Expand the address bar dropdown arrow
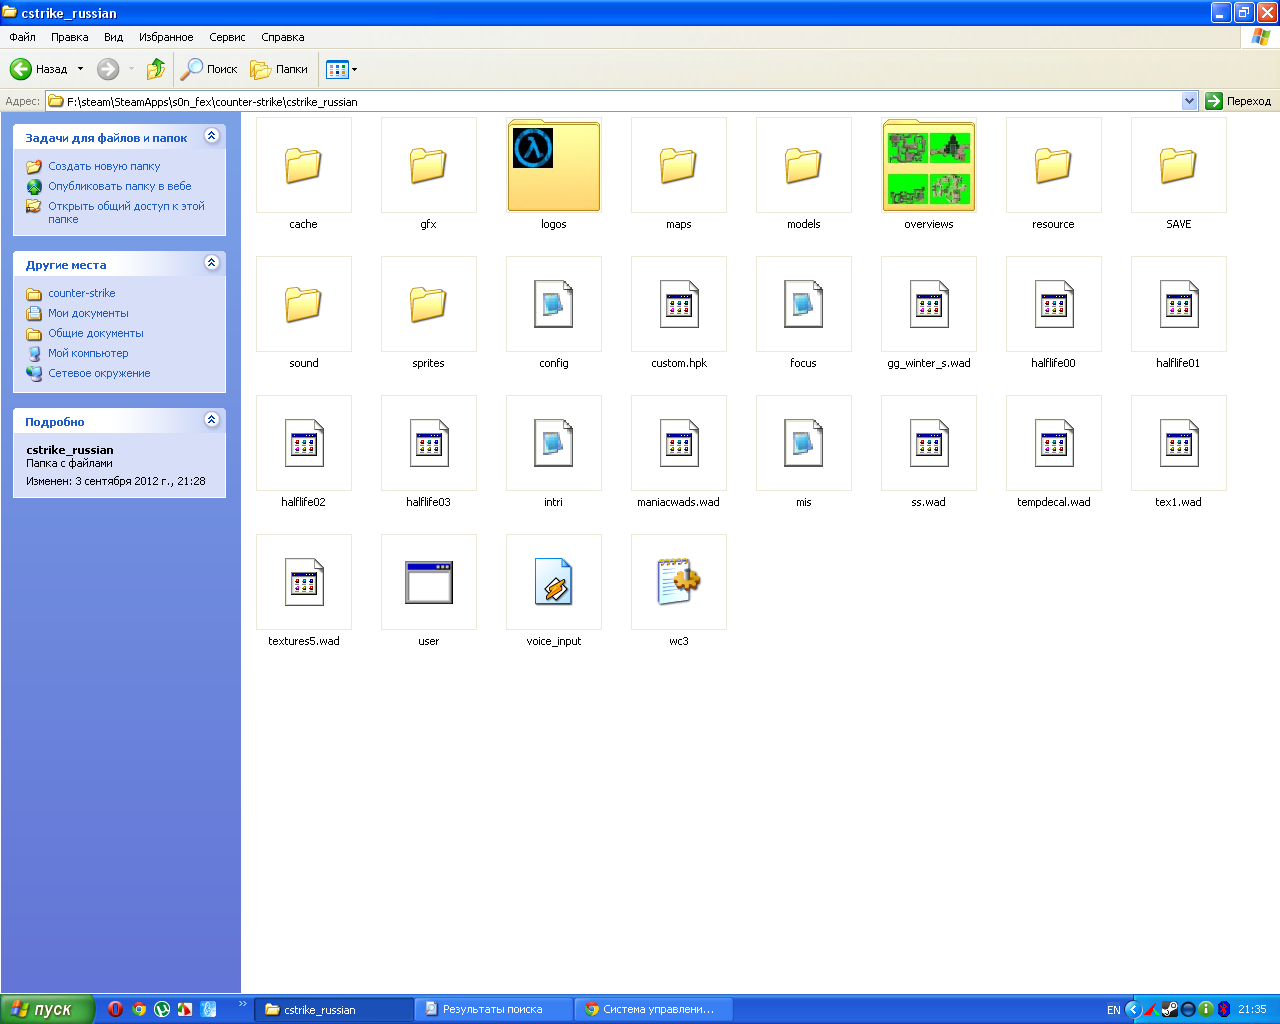1280x1024 pixels. 1189,101
